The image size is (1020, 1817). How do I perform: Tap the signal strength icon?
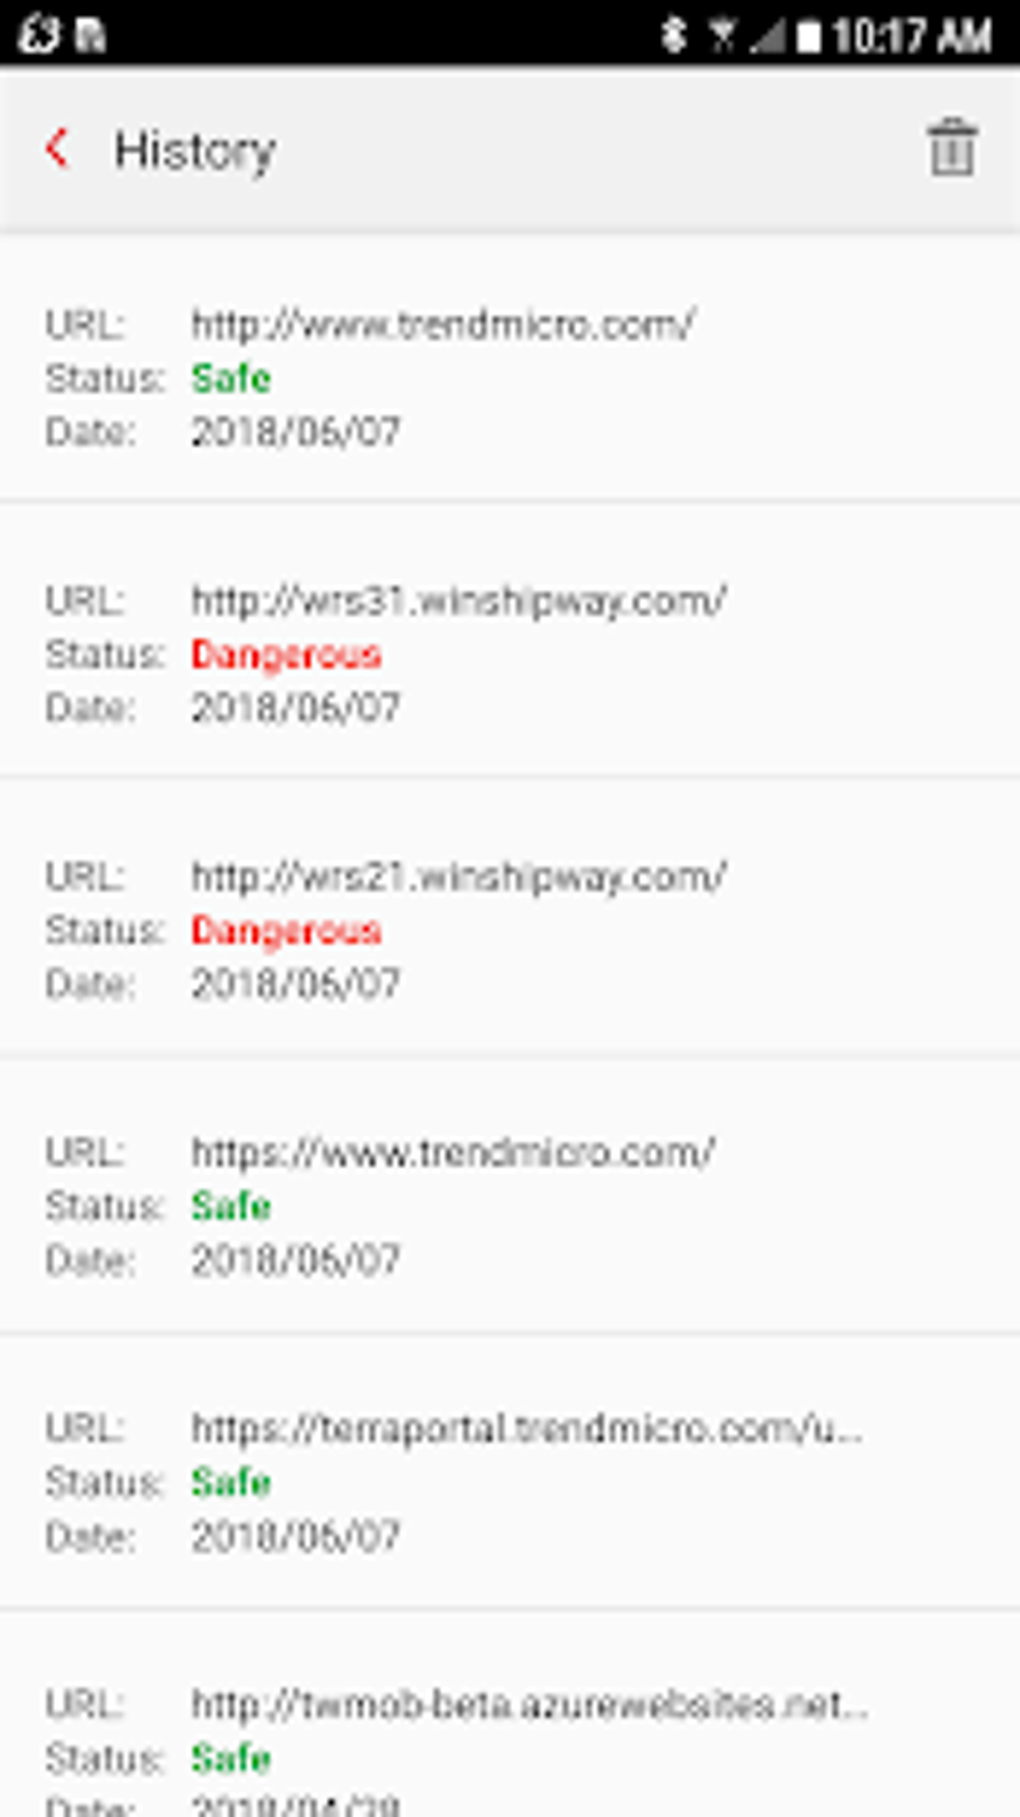point(768,37)
